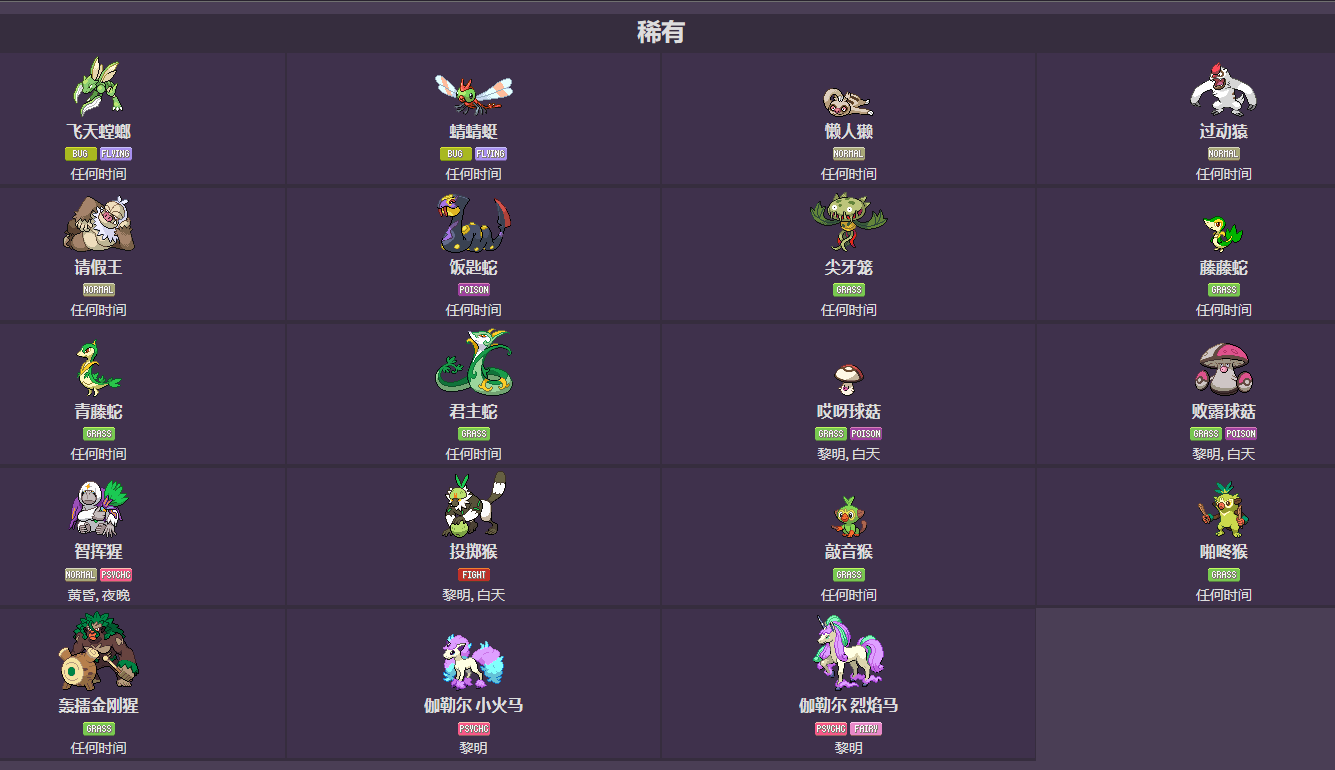Click the 尖牙笼 Carnivine sprite
Screen dimensions: 1335x770
[x=848, y=222]
